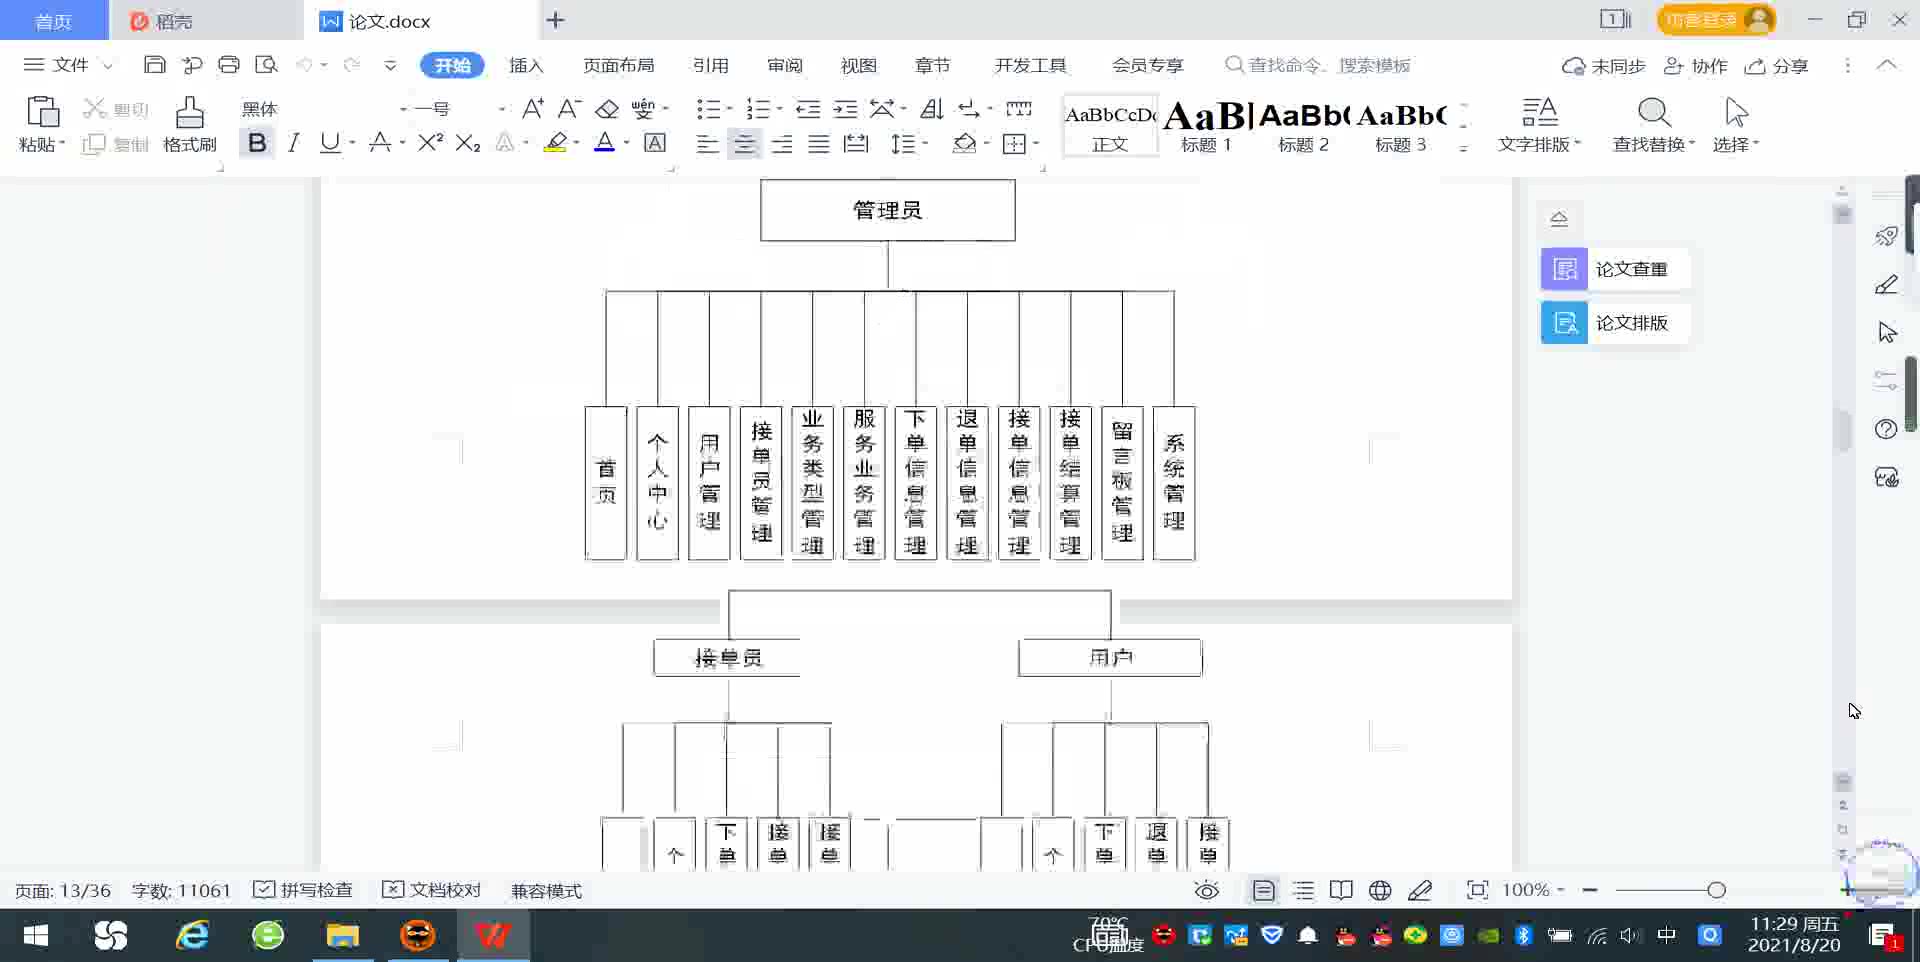Viewport: 1920px width, 962px height.
Task: Apply the yellow highlight color
Action: 555,143
